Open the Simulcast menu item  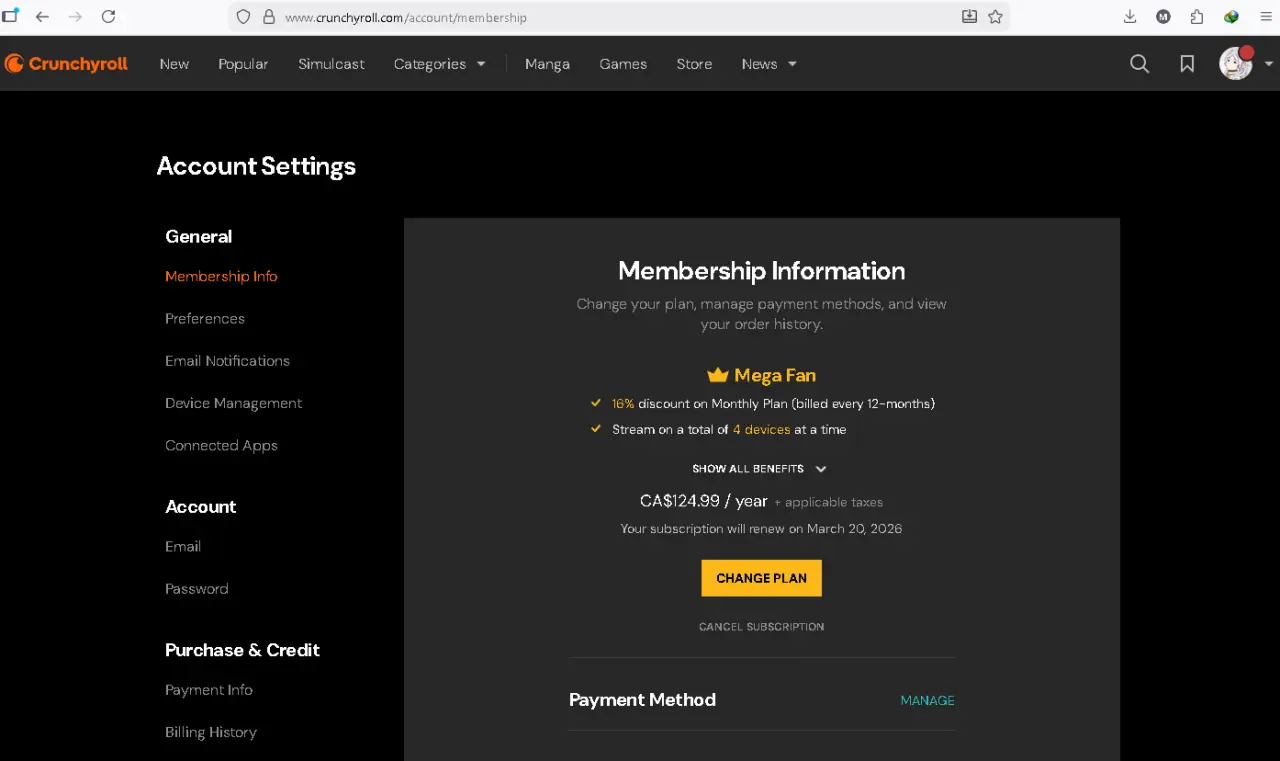click(331, 64)
